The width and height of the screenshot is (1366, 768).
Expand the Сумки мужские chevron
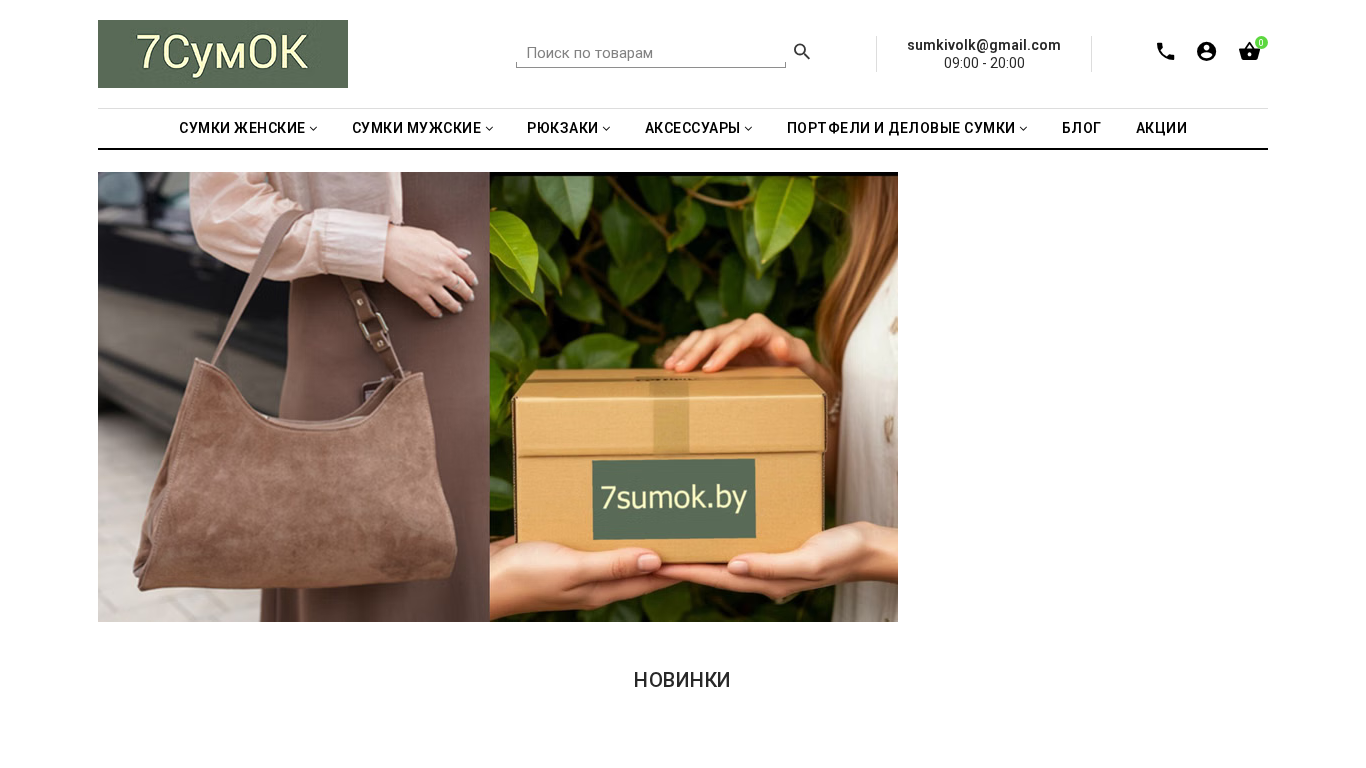click(489, 128)
